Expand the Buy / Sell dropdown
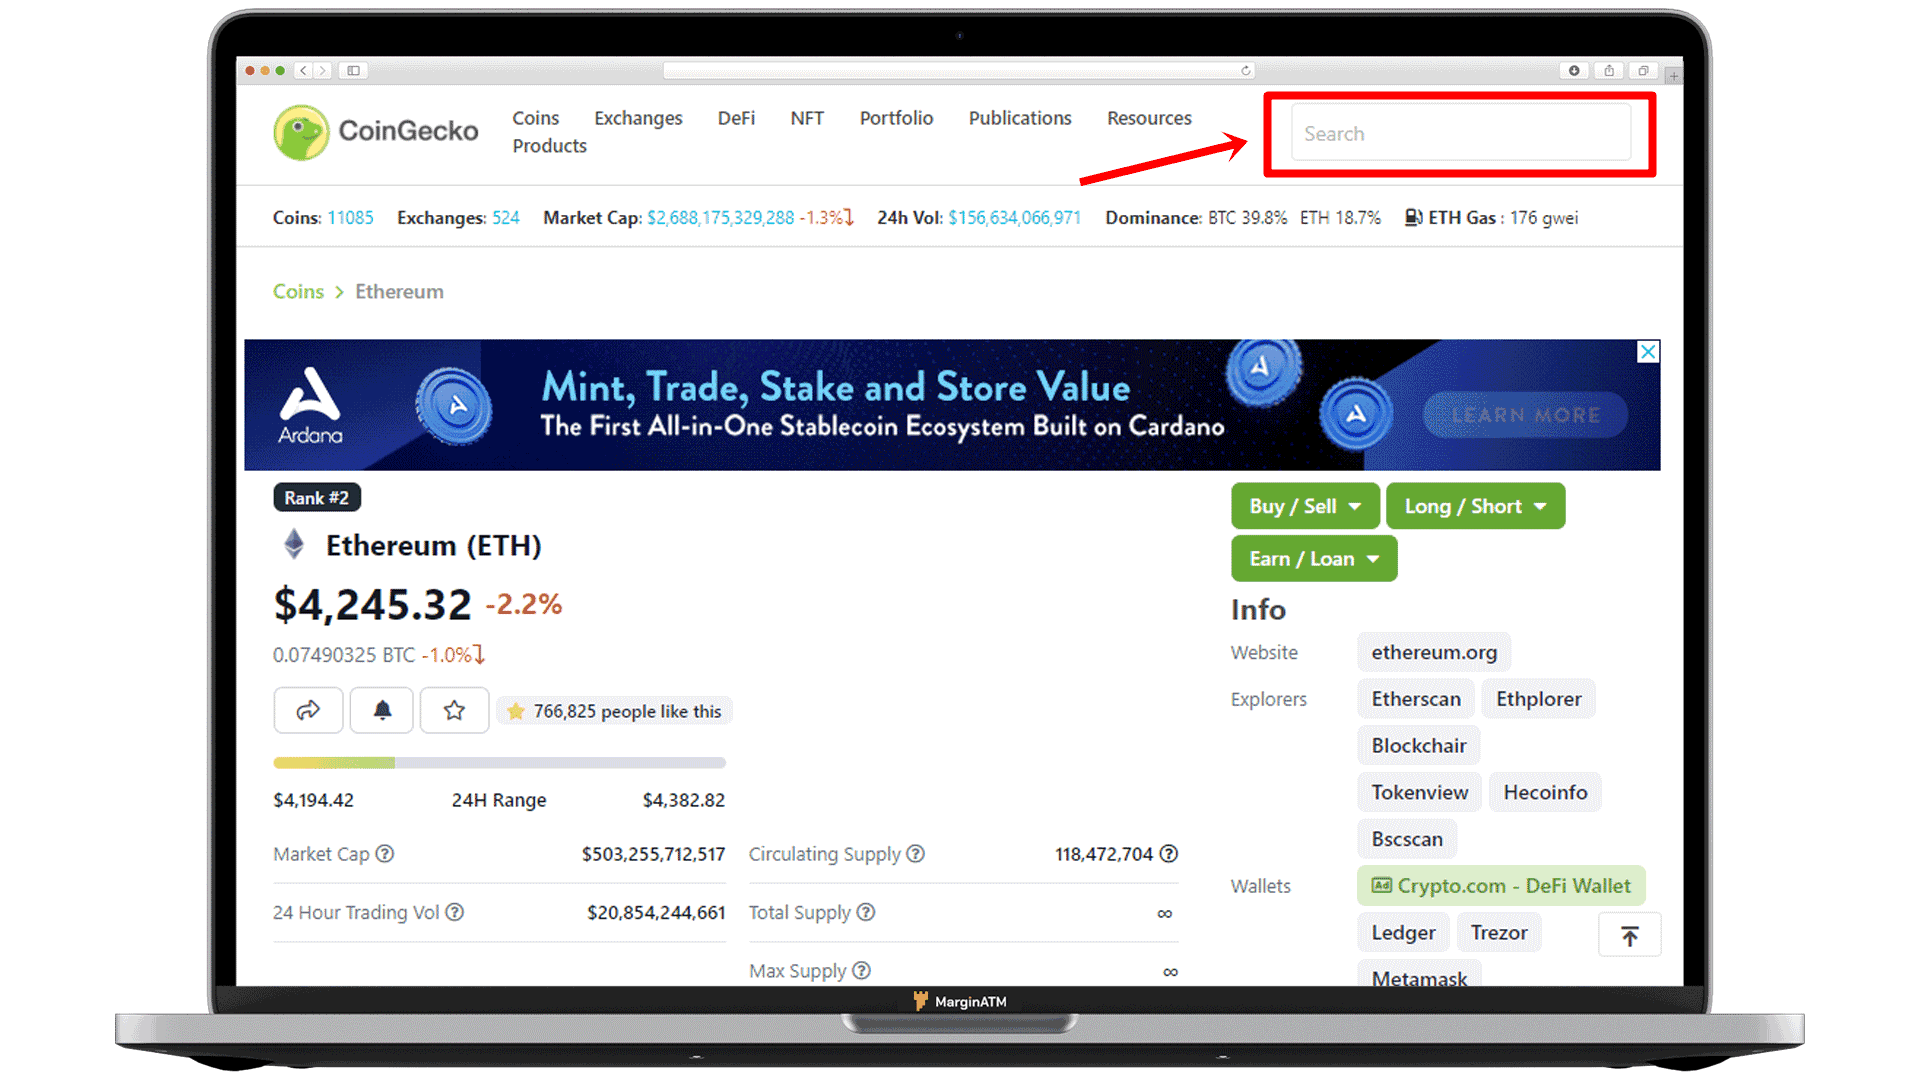The width and height of the screenshot is (1920, 1080). click(x=1302, y=505)
